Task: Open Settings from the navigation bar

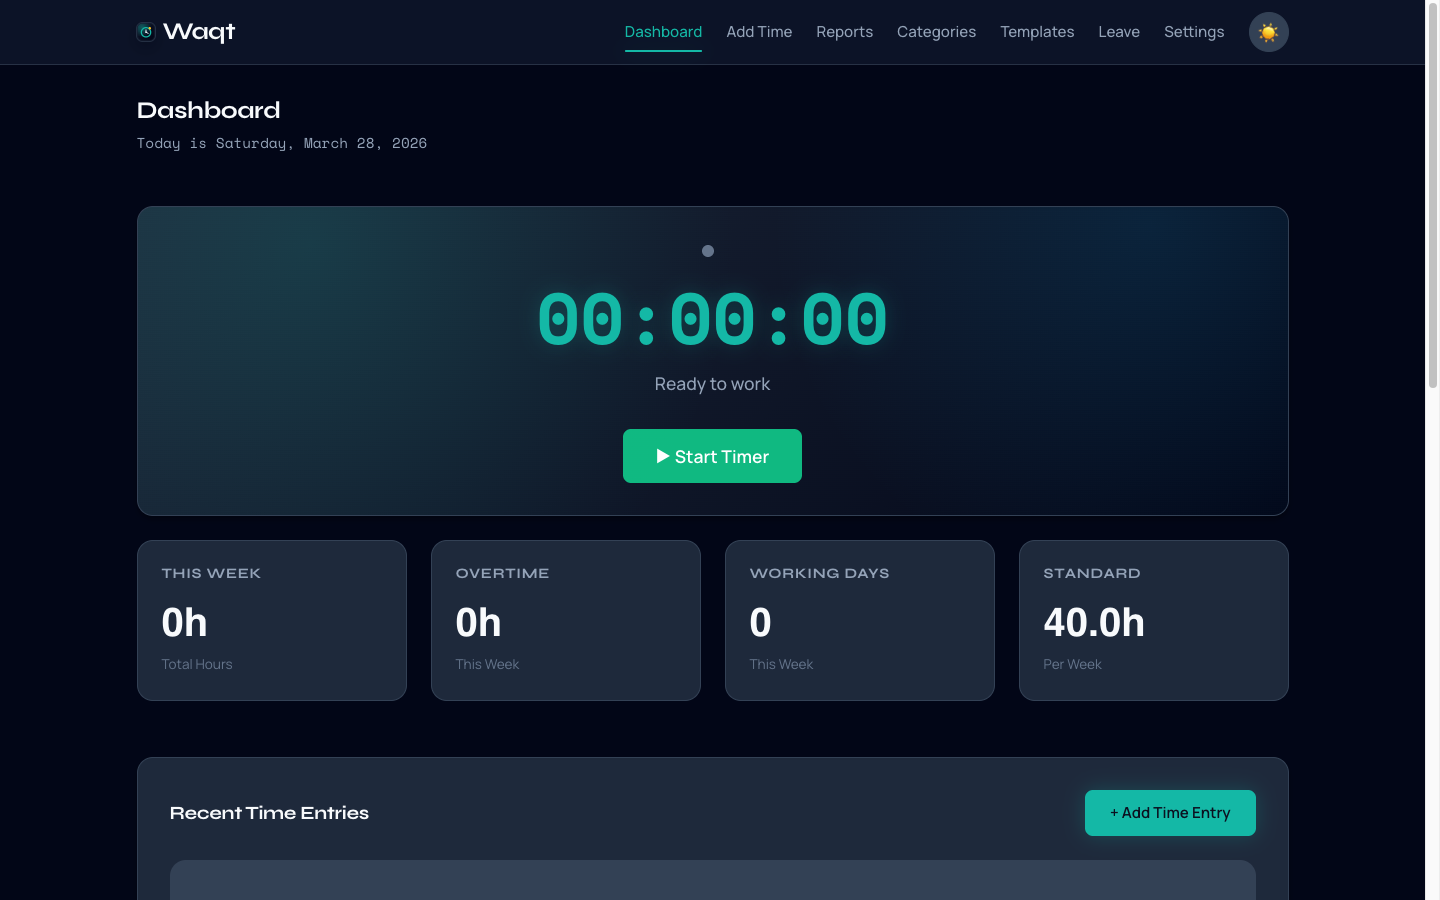Action: tap(1193, 32)
